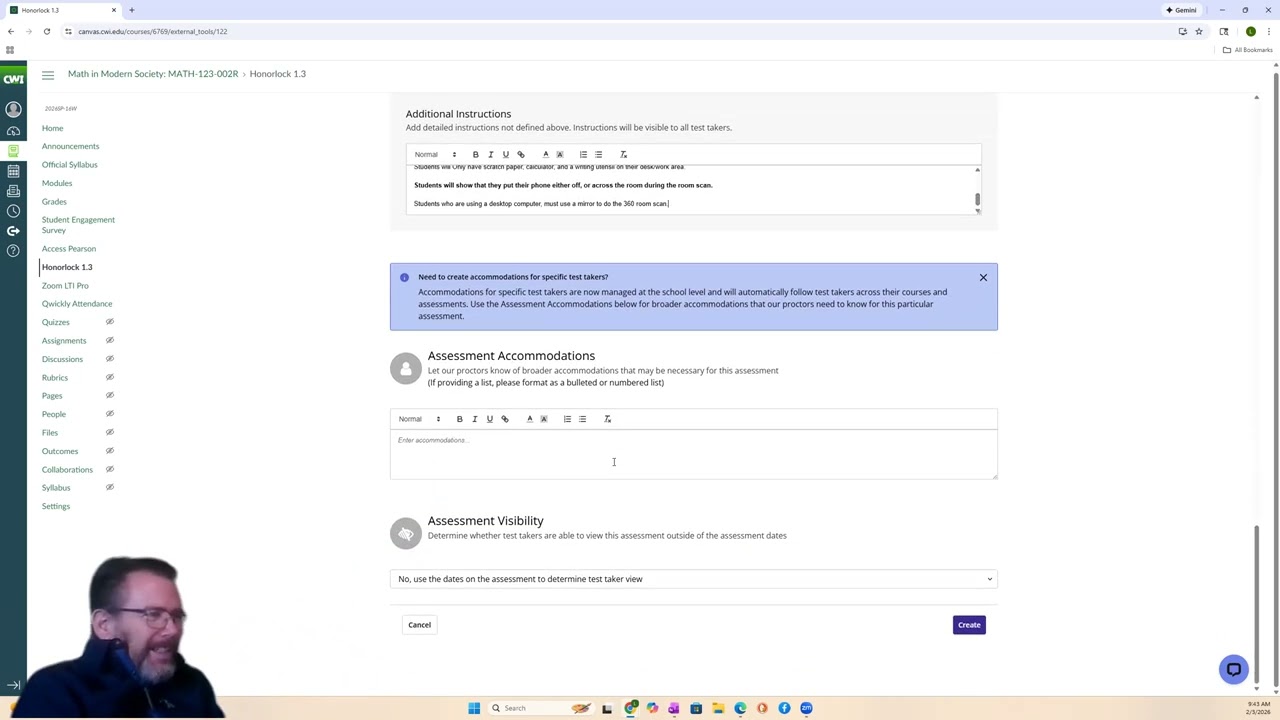
Task: Open Normal style dropdown in Additional Instructions
Action: click(x=435, y=154)
